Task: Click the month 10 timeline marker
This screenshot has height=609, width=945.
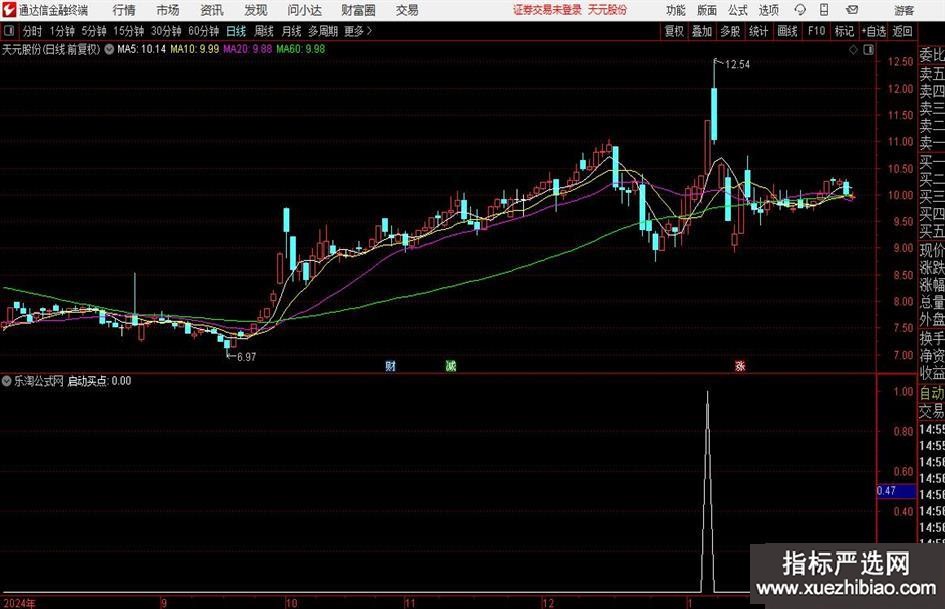Action: pyautogui.click(x=292, y=603)
